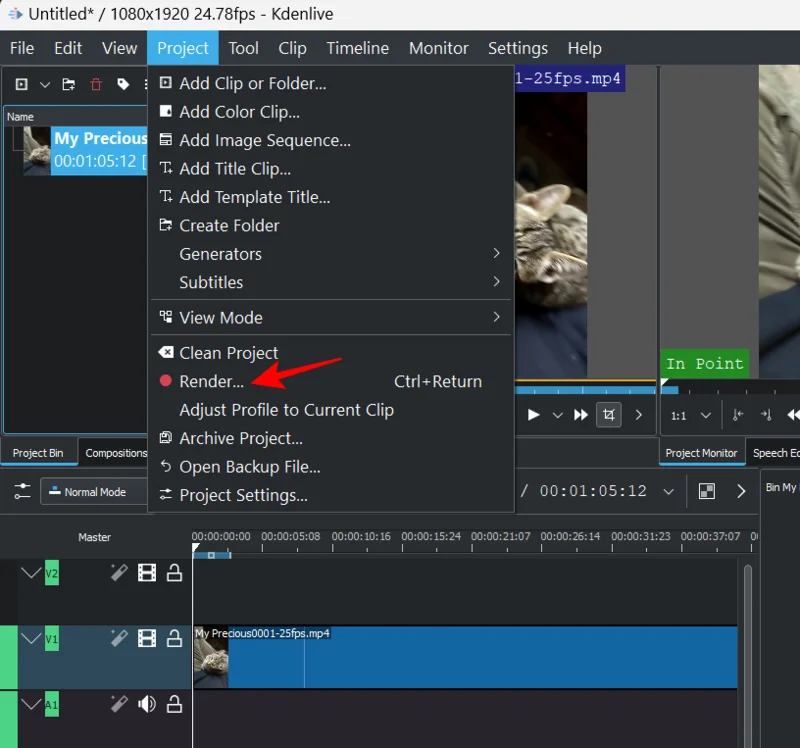
Task: Choose Add Image Sequence menu entry
Action: pyautogui.click(x=331, y=140)
